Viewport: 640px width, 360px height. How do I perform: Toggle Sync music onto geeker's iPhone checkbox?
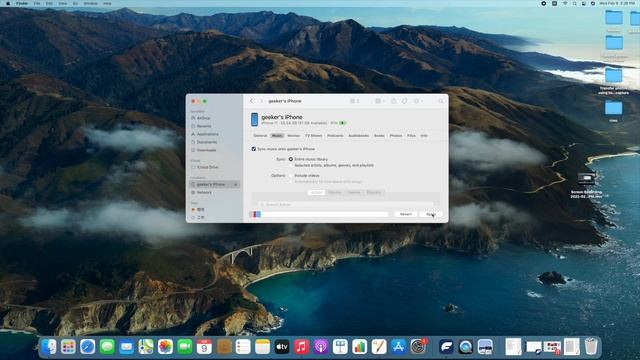point(254,149)
